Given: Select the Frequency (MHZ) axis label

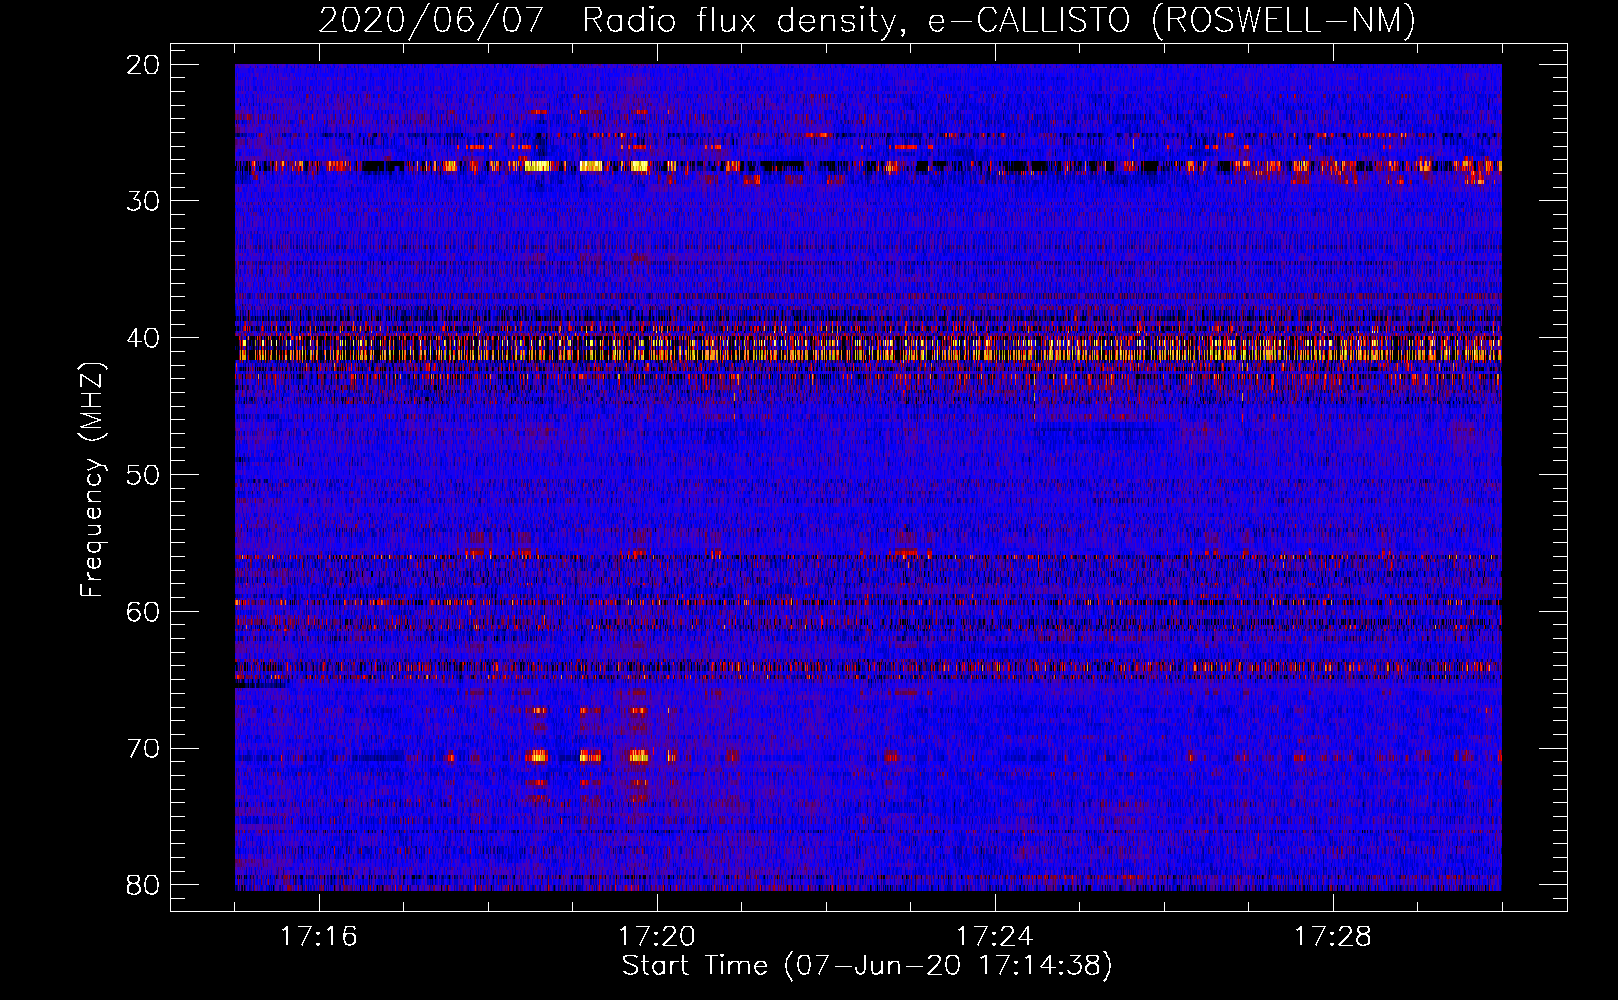Looking at the screenshot, I should point(92,480).
